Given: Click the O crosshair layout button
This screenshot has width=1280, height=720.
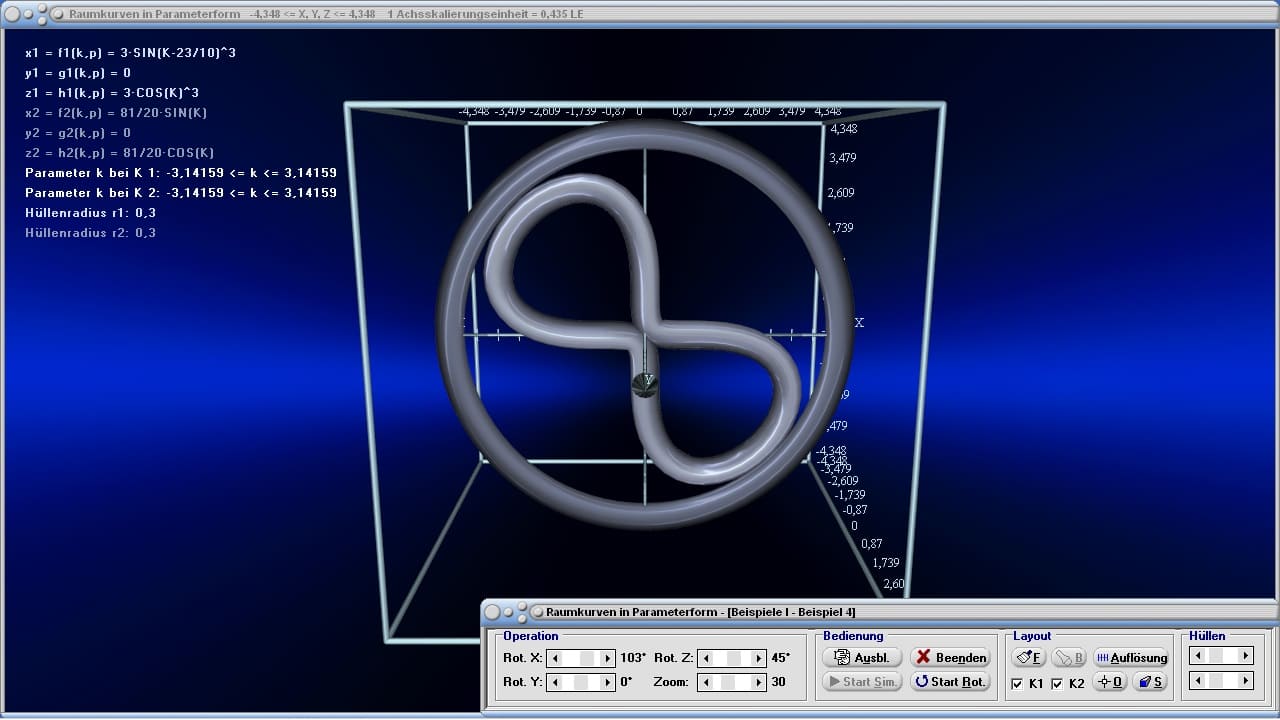Looking at the screenshot, I should click(1110, 681).
